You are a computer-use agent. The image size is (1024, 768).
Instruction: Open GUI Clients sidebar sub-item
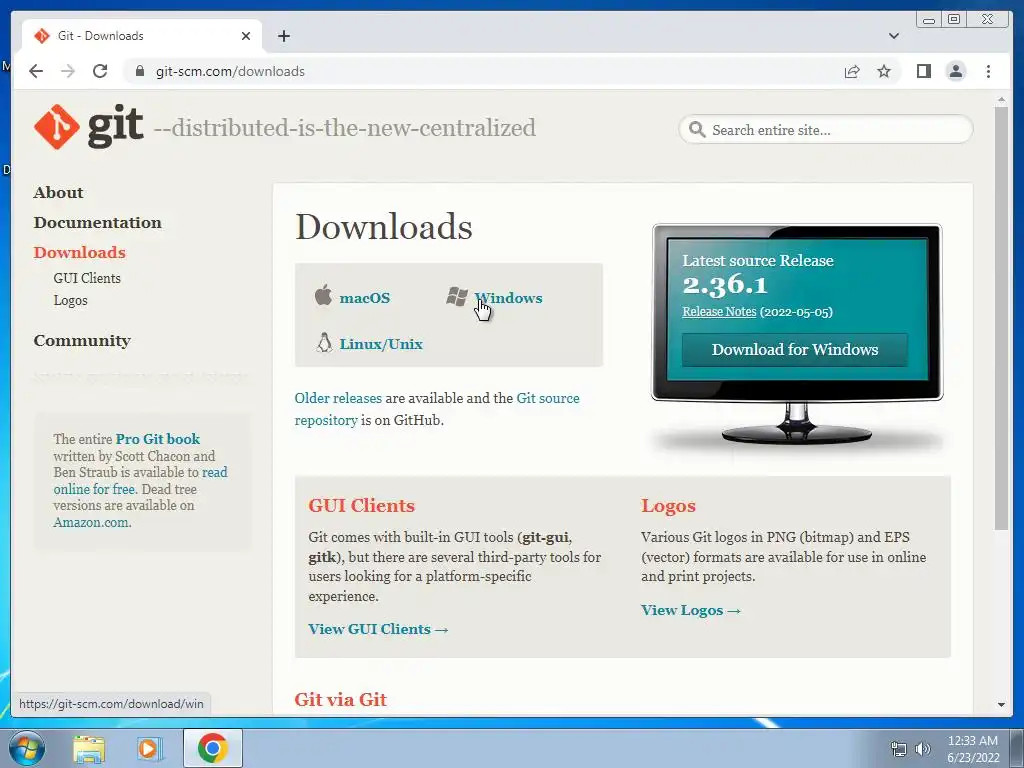tap(87, 278)
